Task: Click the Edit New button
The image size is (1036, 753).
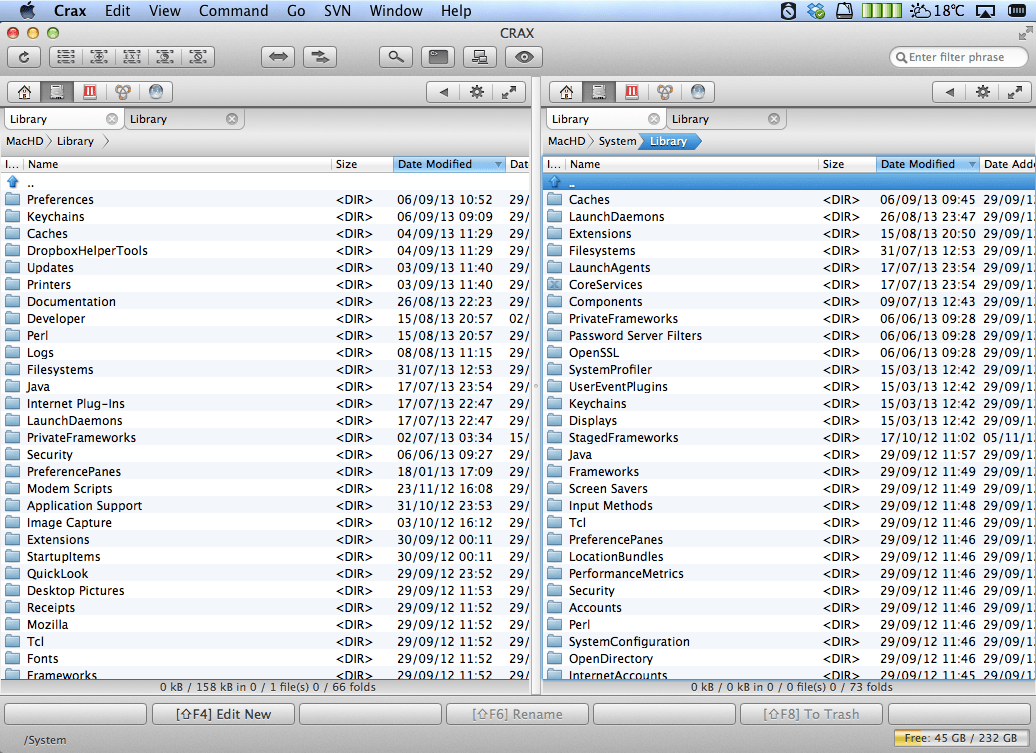Action: [223, 714]
